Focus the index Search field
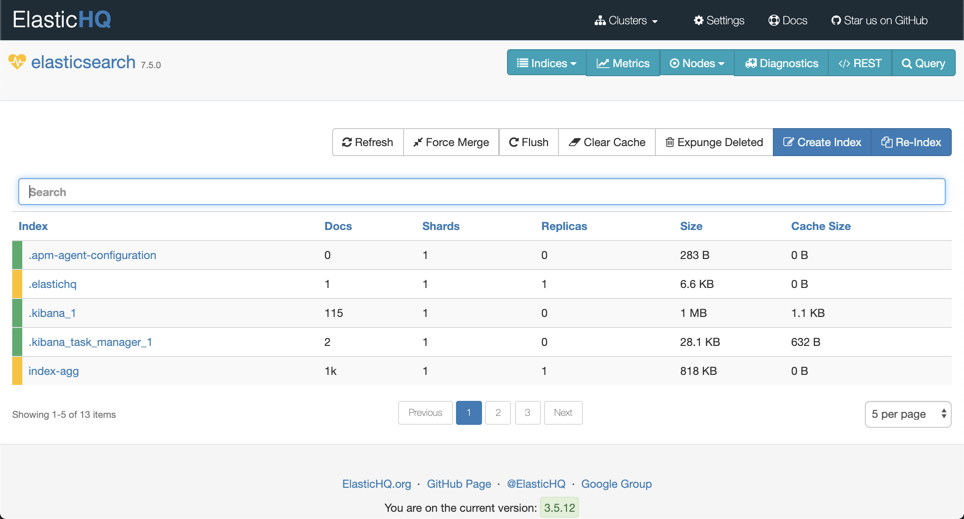The width and height of the screenshot is (964, 519). 481,192
